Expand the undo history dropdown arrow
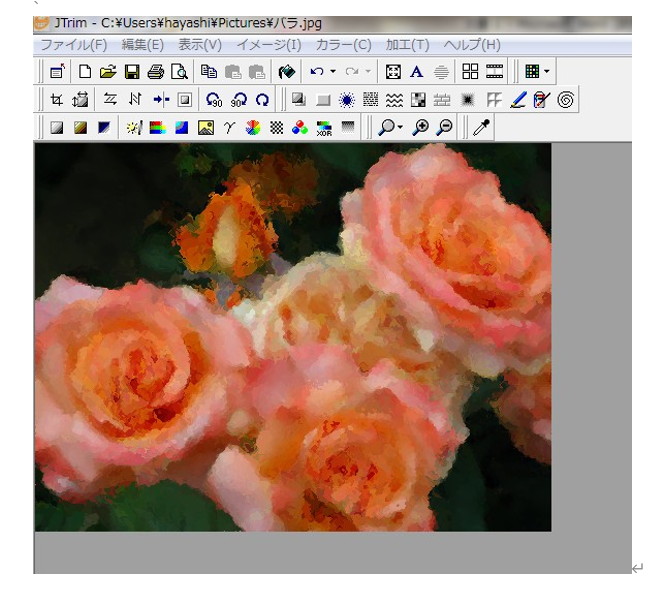This screenshot has width=659, height=589. (x=332, y=72)
